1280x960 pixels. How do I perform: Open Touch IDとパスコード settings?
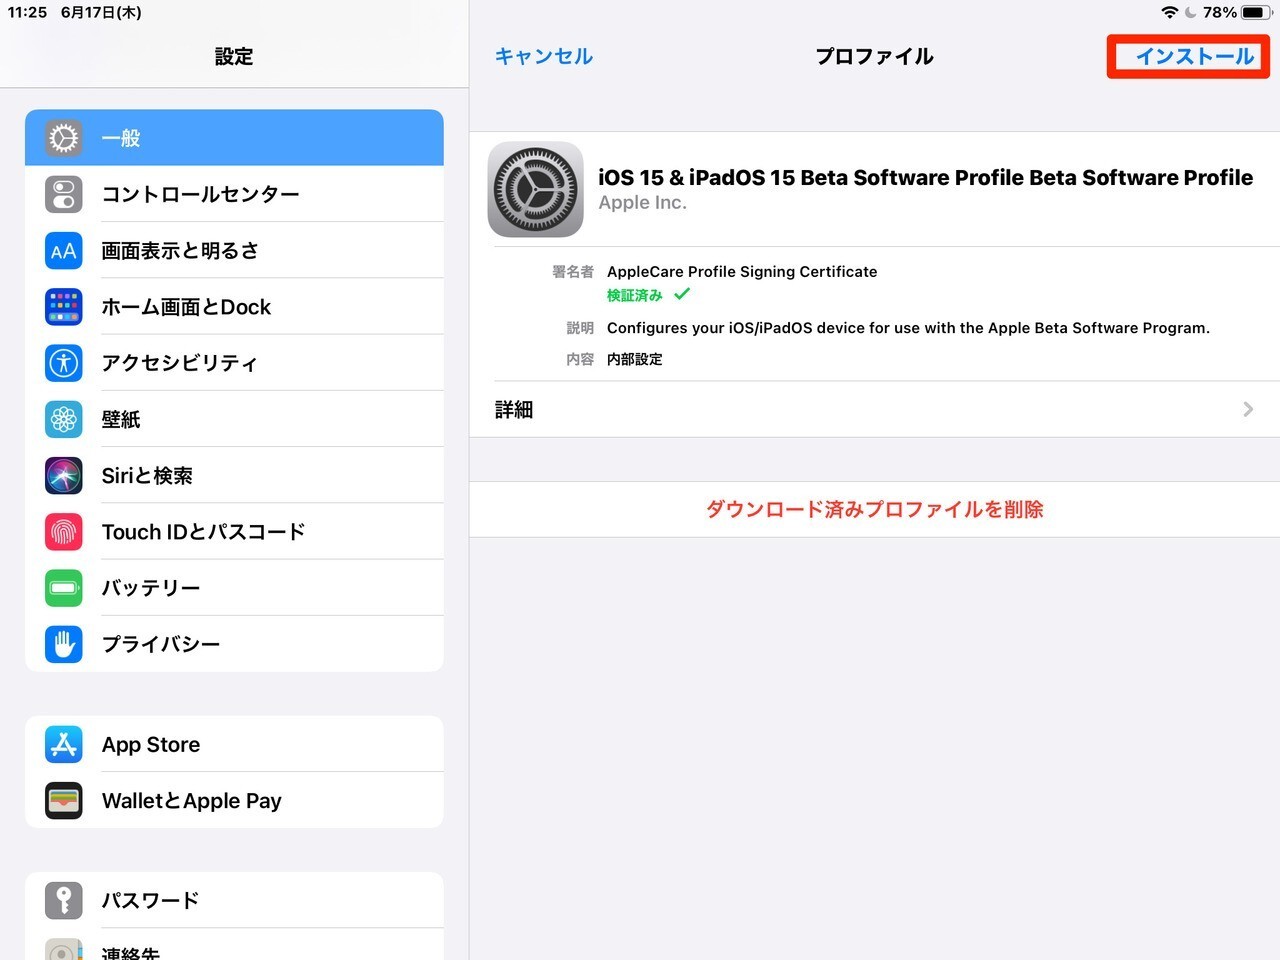click(x=234, y=532)
